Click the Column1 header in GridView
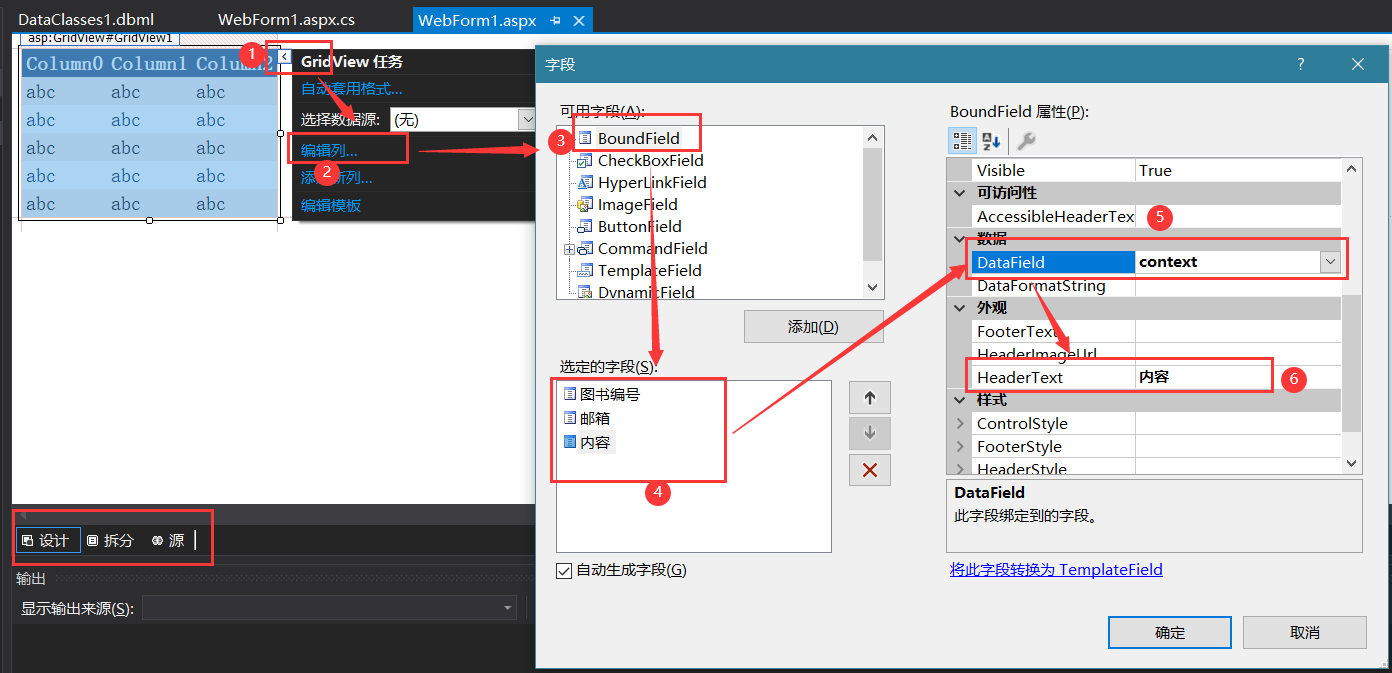 (149, 64)
